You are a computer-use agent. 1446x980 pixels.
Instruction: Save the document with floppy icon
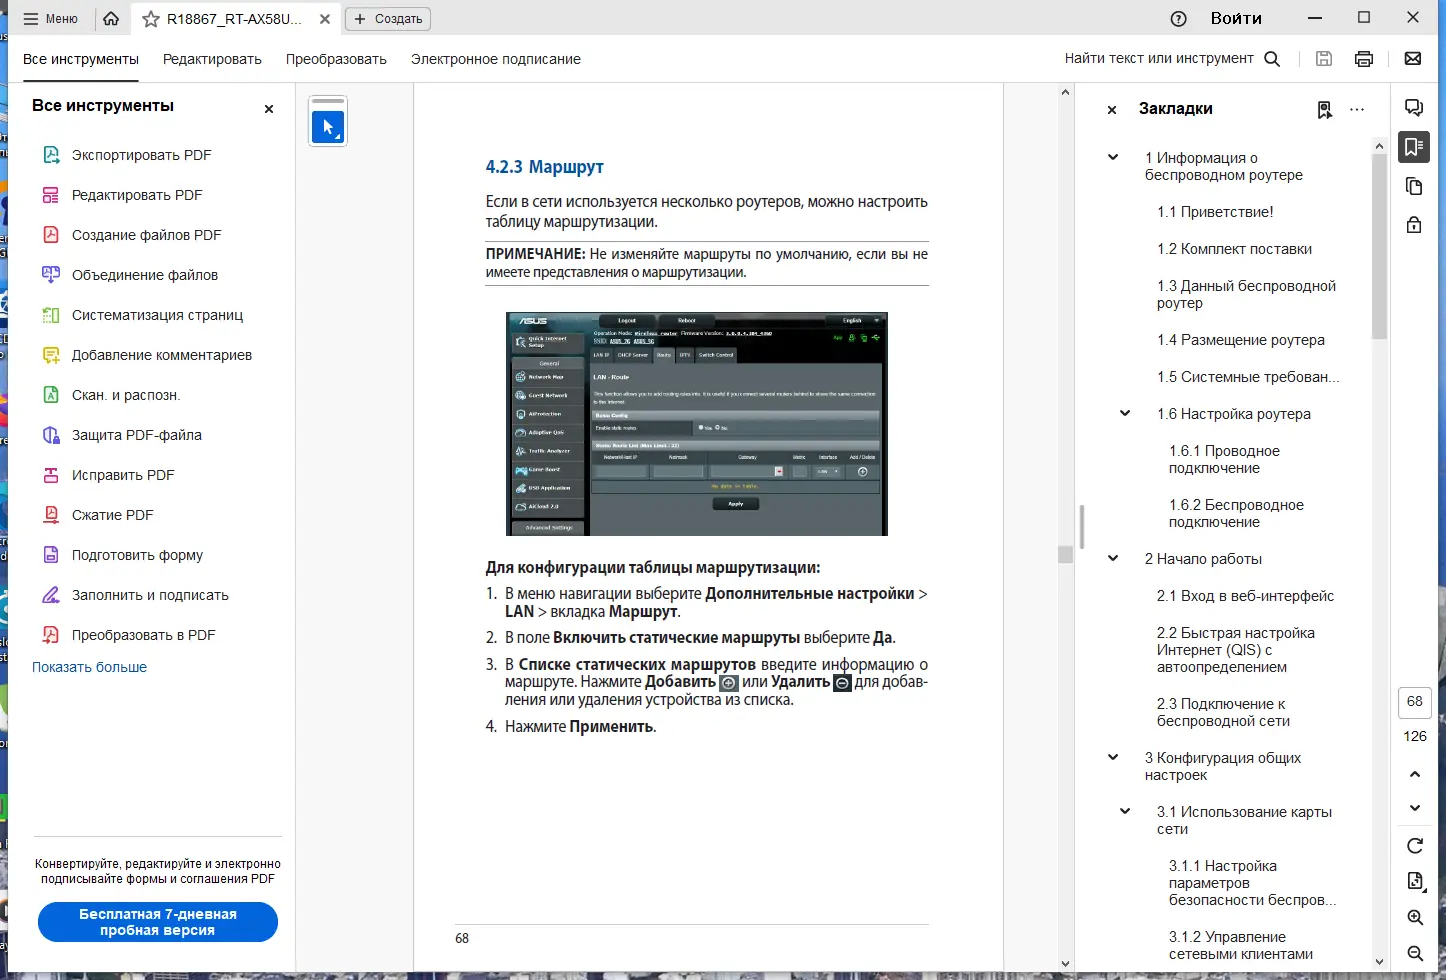(1324, 59)
